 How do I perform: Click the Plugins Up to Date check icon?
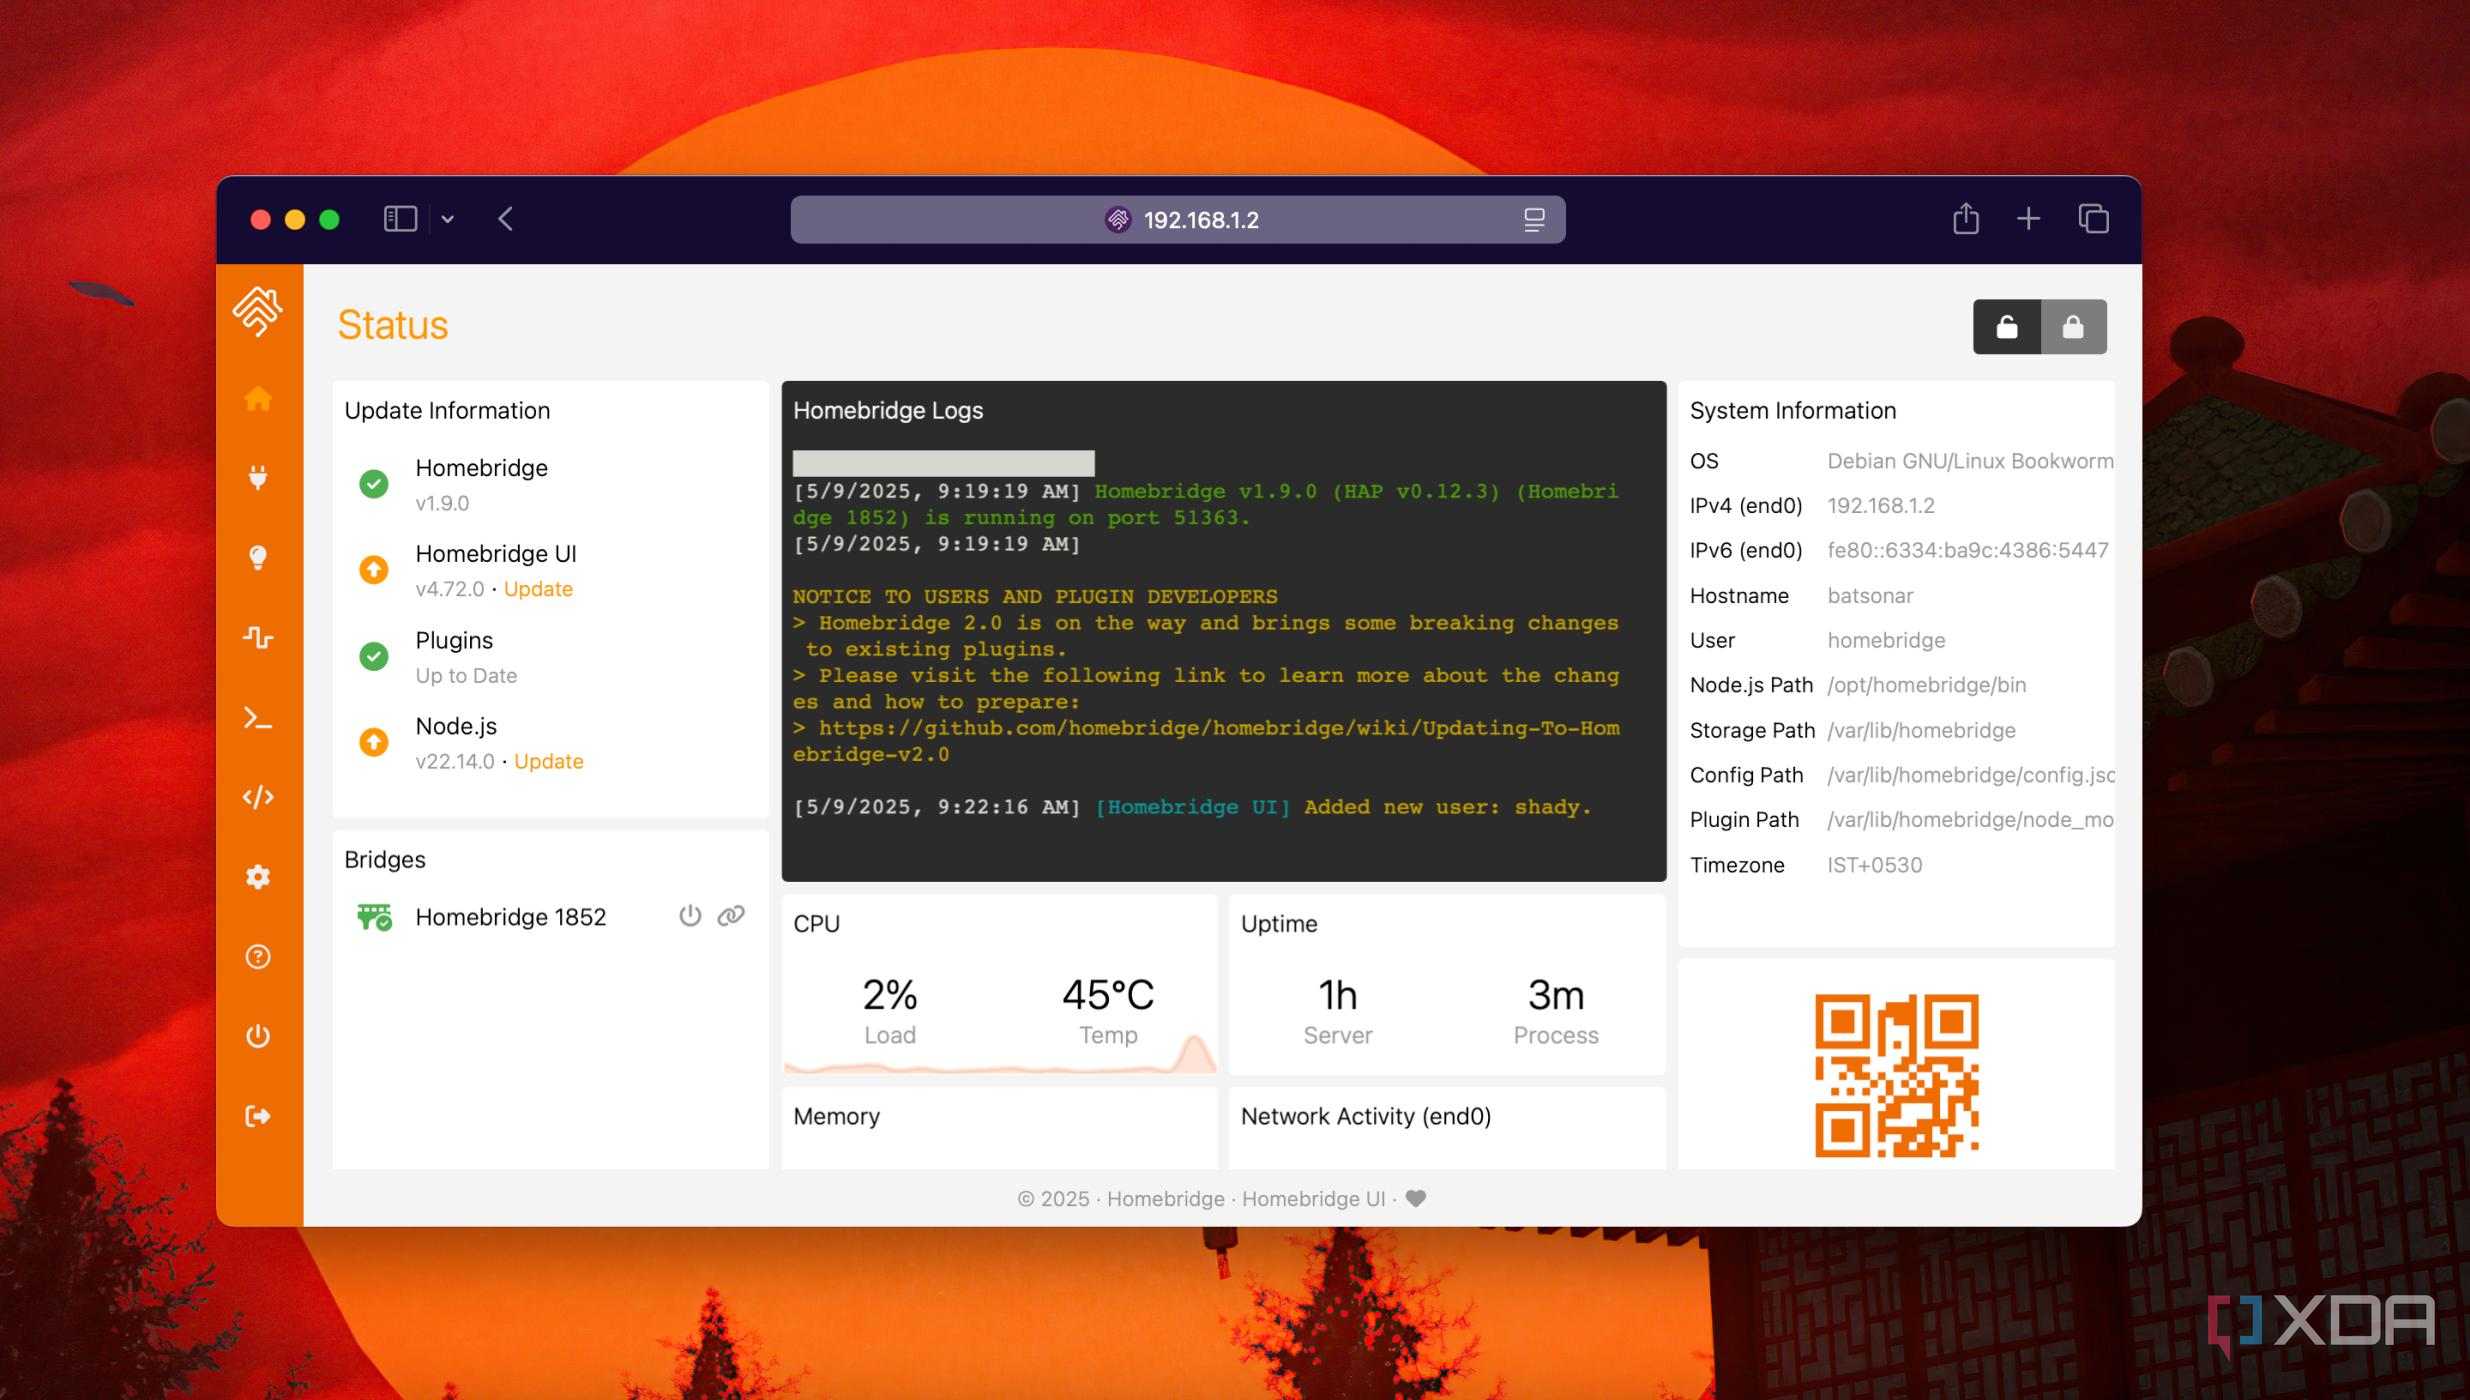tap(374, 657)
